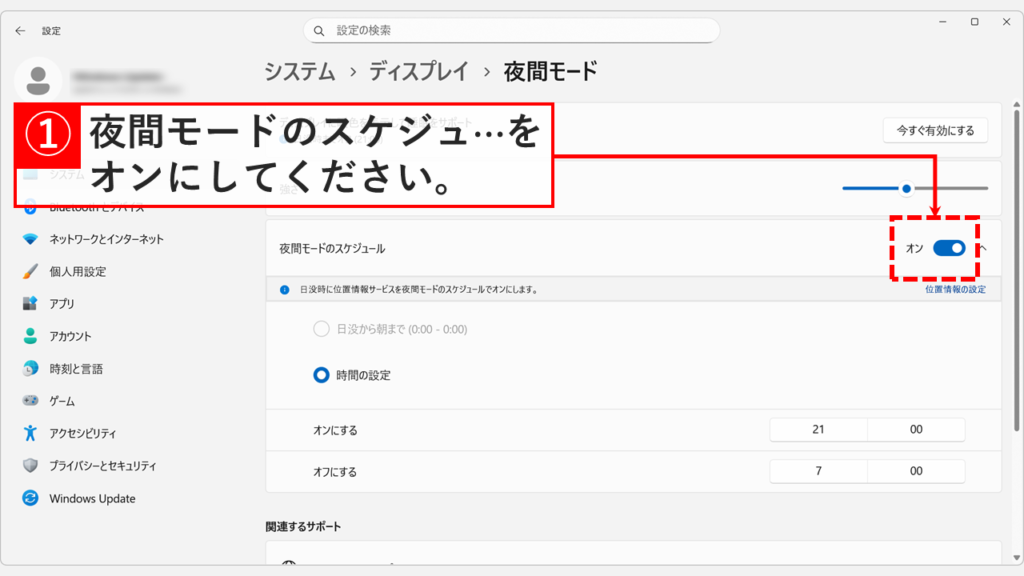This screenshot has height=576, width=1024.
Task: Select the 日没から朝まで option
Action: [322, 328]
